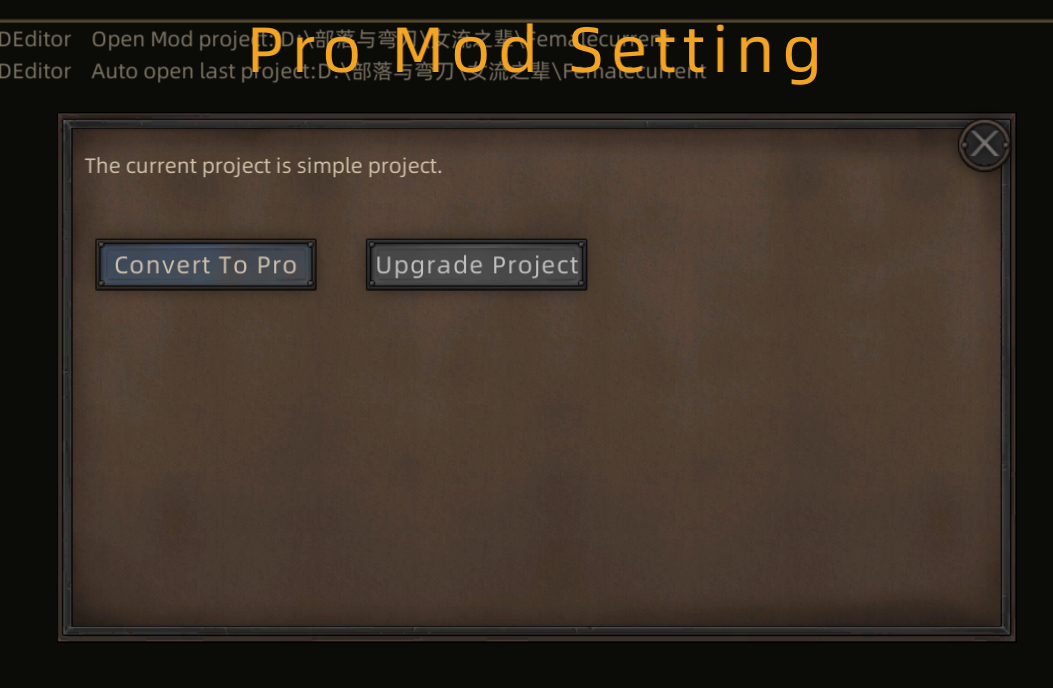Screen dimensions: 1053x688
Task: Click the 'current project is simple project' message
Action: [263, 166]
